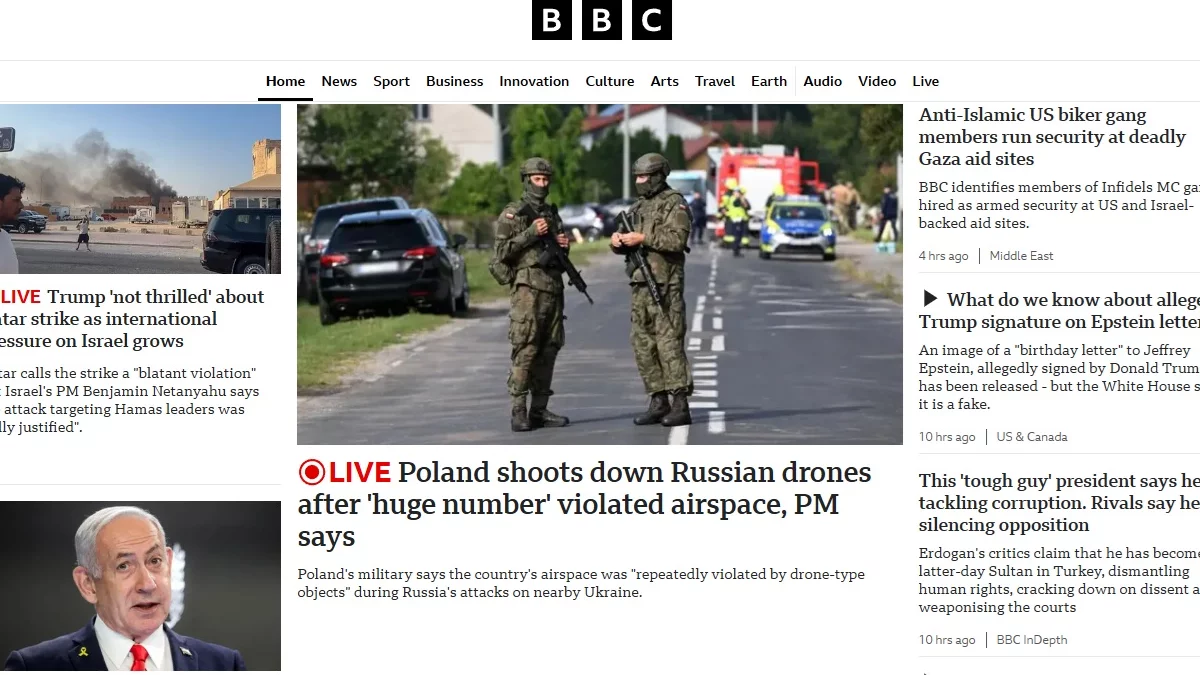Open the Poland shoots down Russian drones headline
1200x675 pixels.
[x=585, y=504]
